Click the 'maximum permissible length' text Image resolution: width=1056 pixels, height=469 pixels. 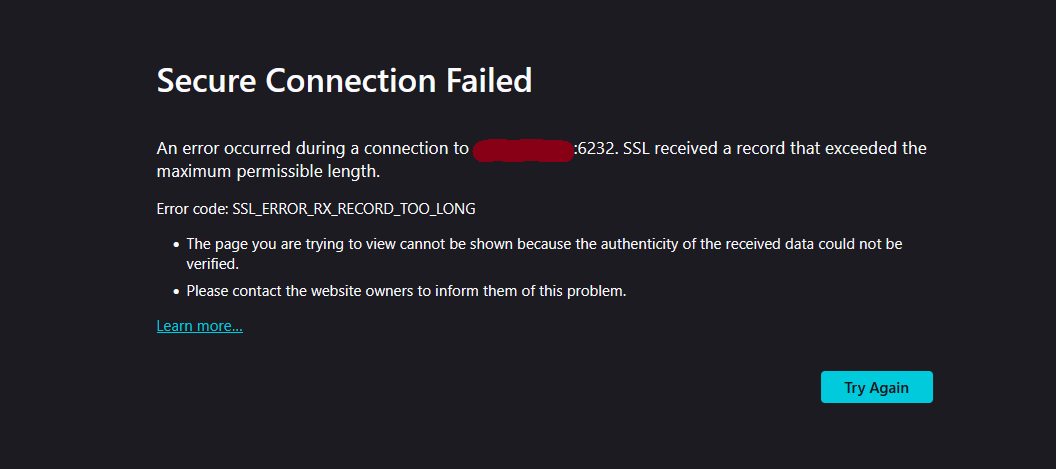pos(268,171)
